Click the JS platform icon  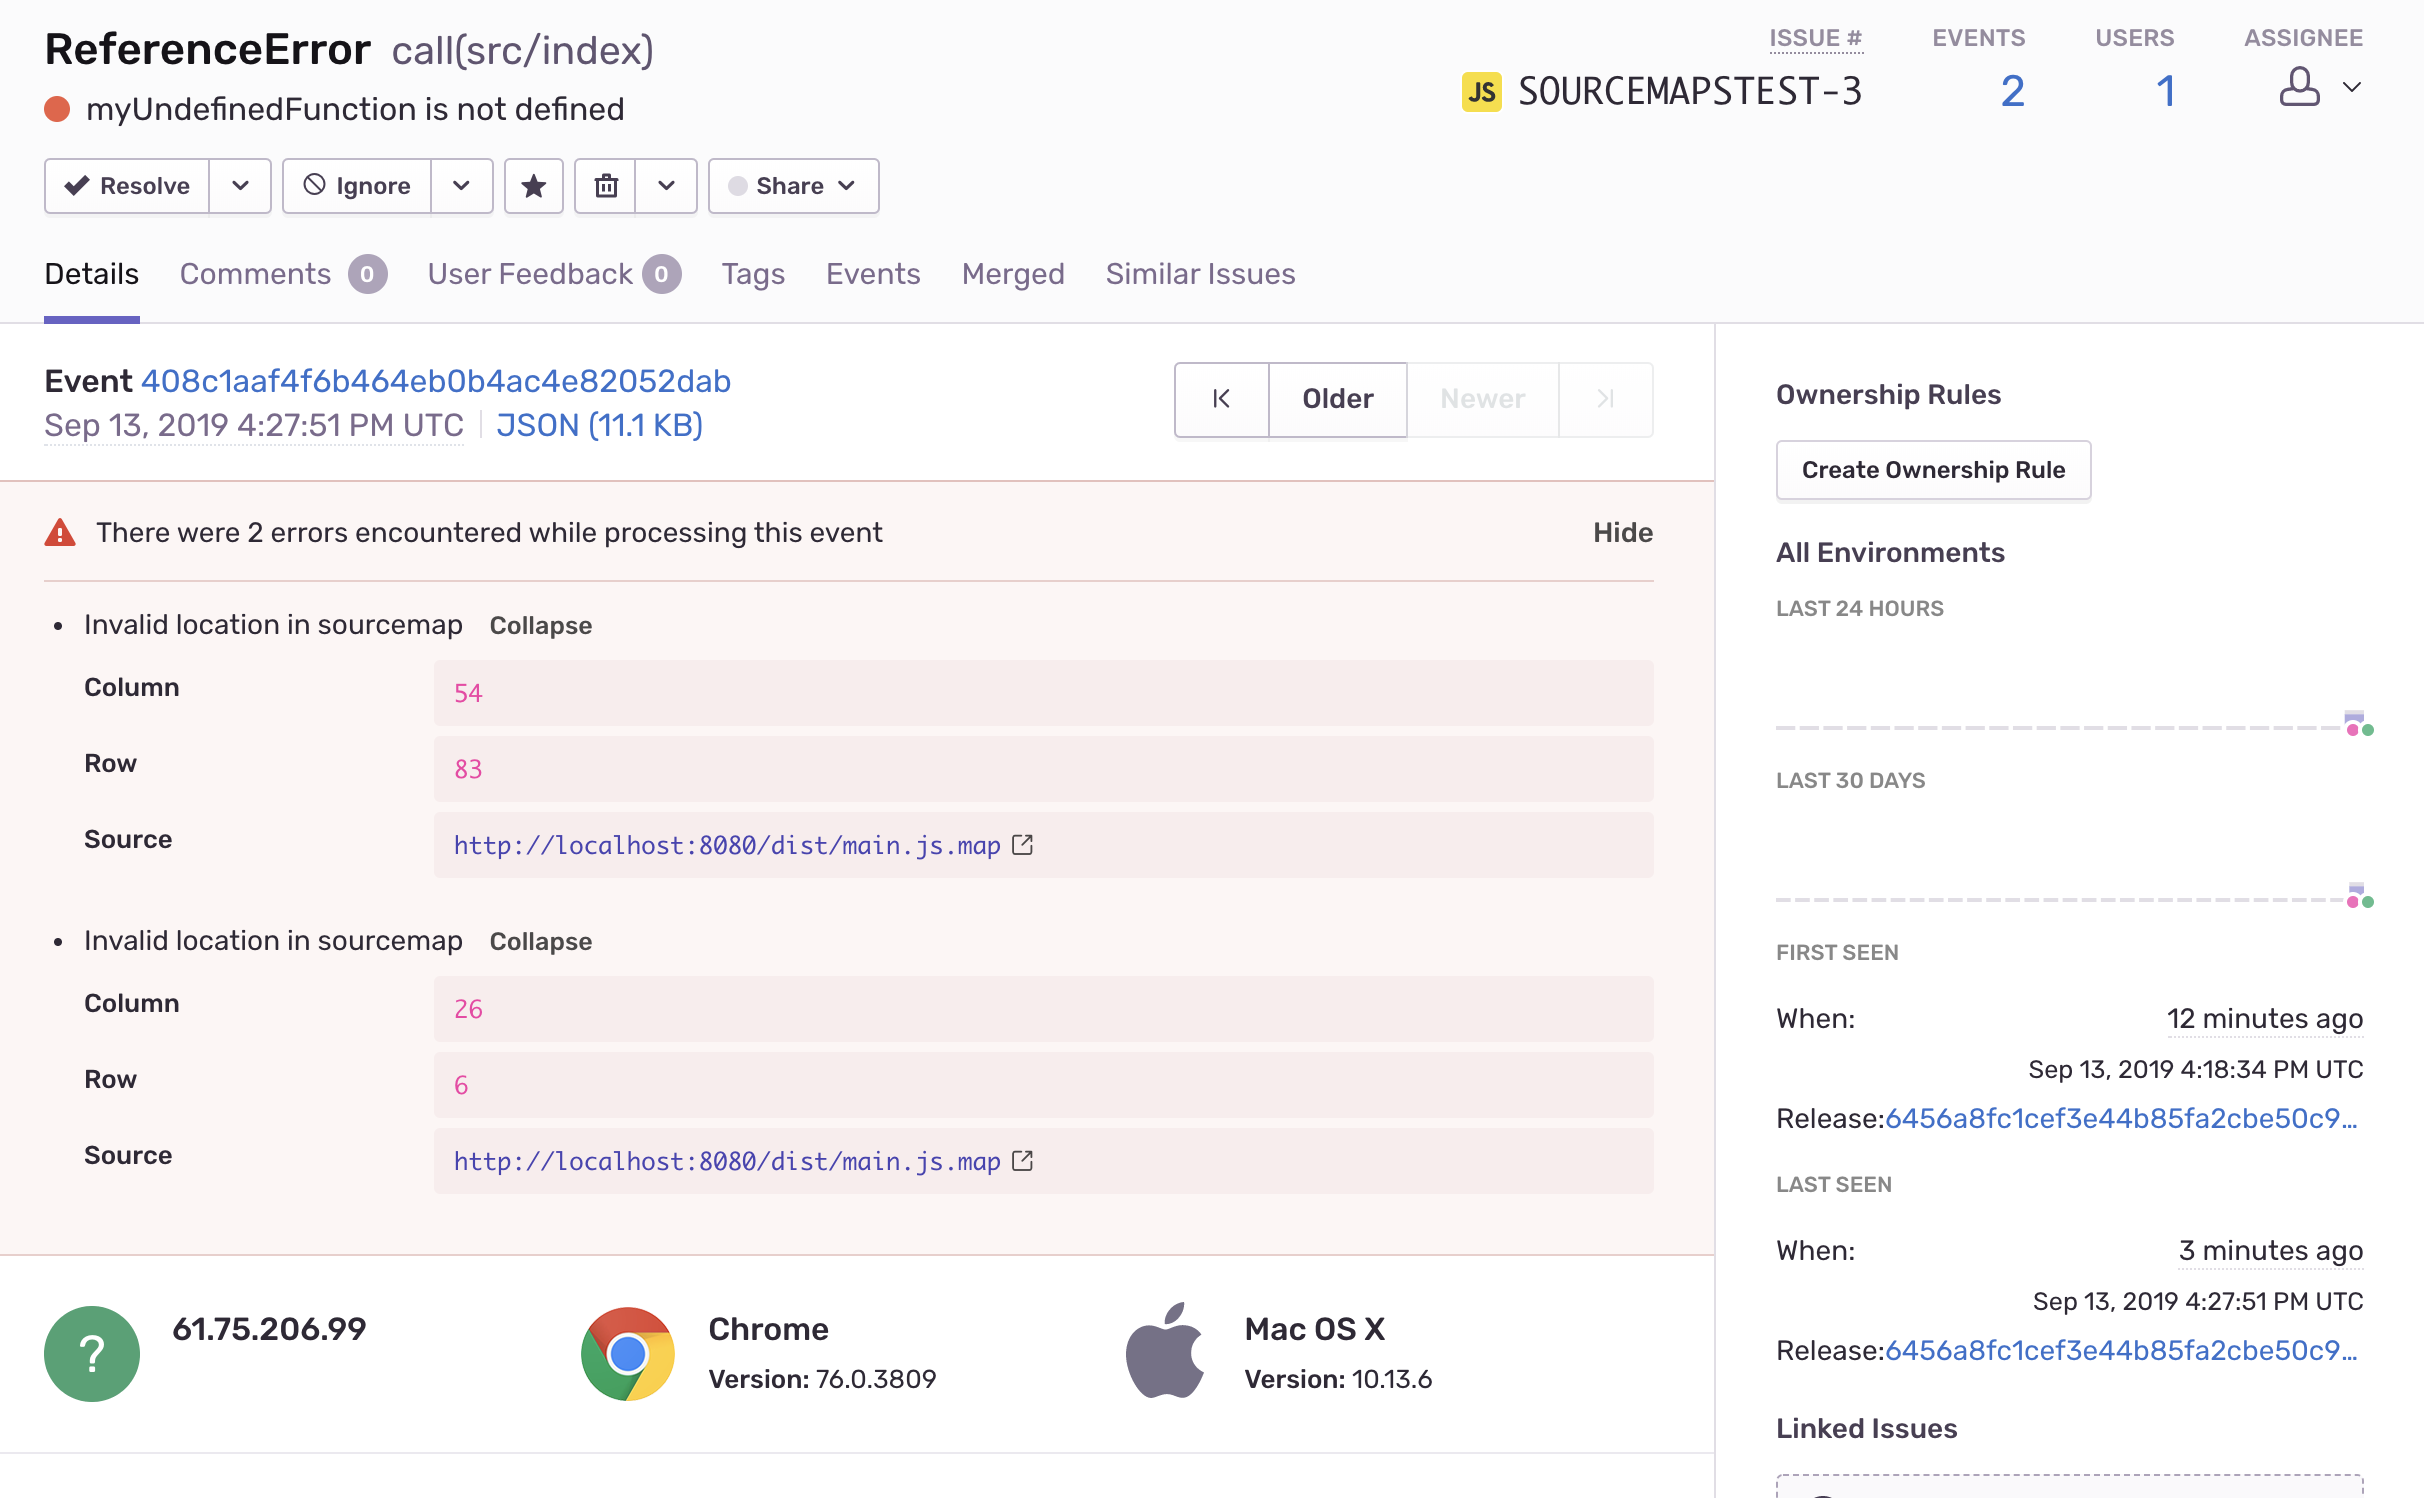(1481, 92)
